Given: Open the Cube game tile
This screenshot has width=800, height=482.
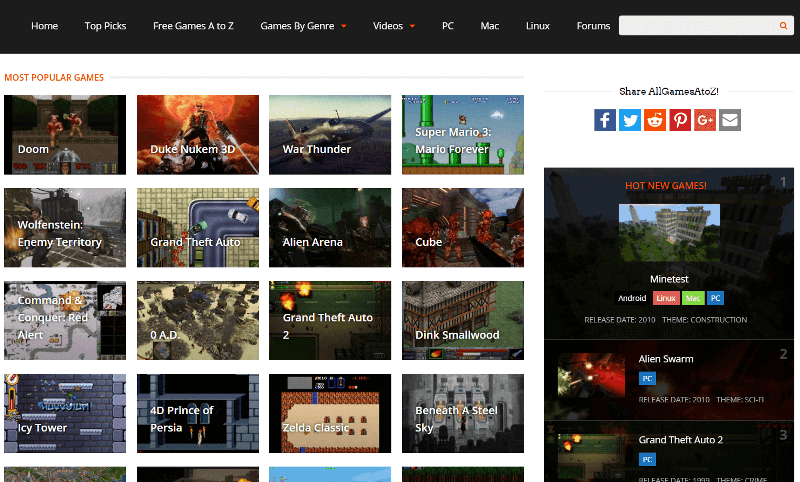Looking at the screenshot, I should pyautogui.click(x=463, y=227).
